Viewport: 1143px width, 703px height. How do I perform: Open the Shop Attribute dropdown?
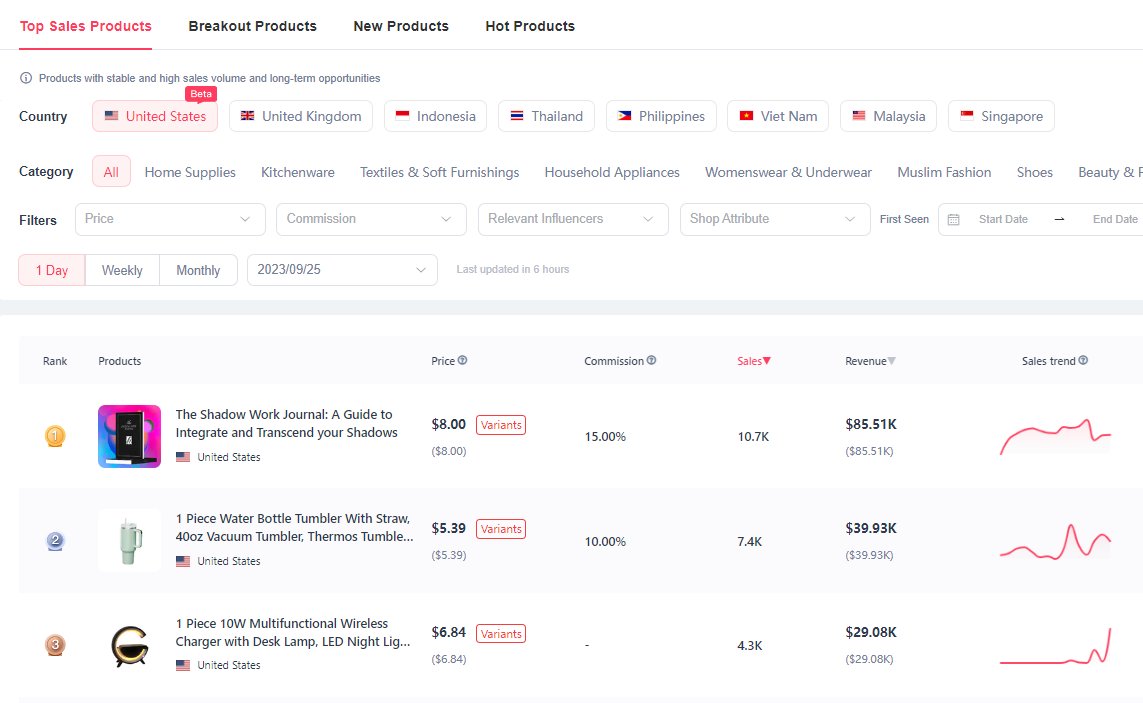[x=775, y=219]
